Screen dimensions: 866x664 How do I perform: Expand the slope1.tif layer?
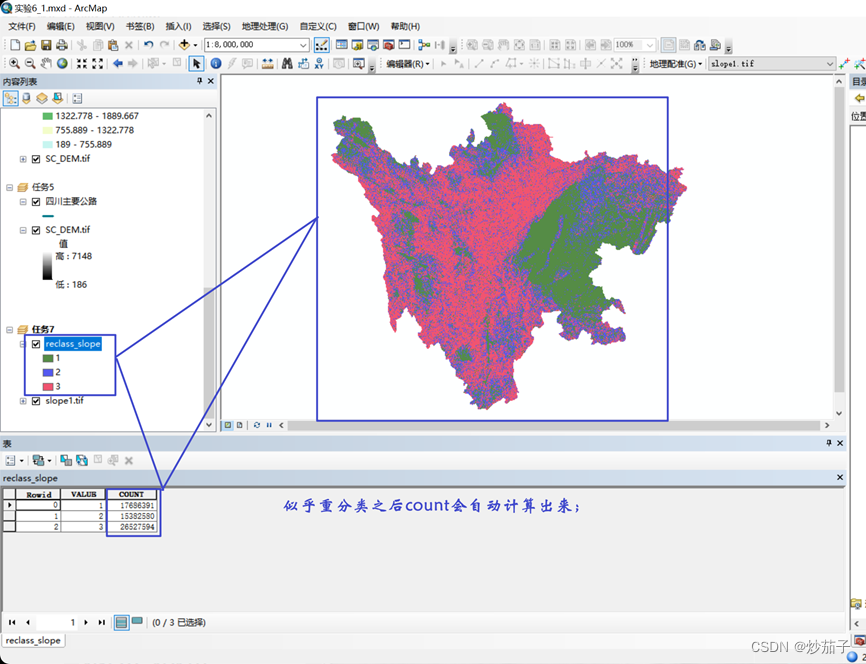click(x=23, y=401)
